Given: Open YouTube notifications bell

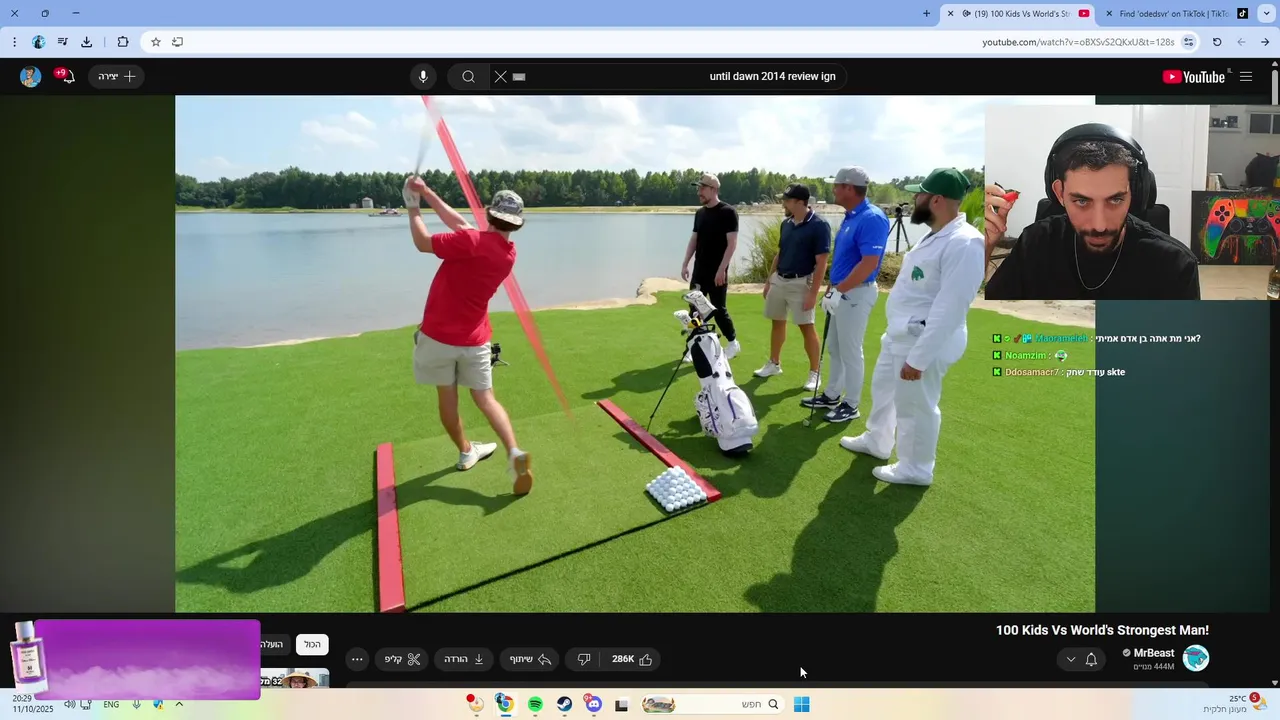Looking at the screenshot, I should tap(66, 76).
